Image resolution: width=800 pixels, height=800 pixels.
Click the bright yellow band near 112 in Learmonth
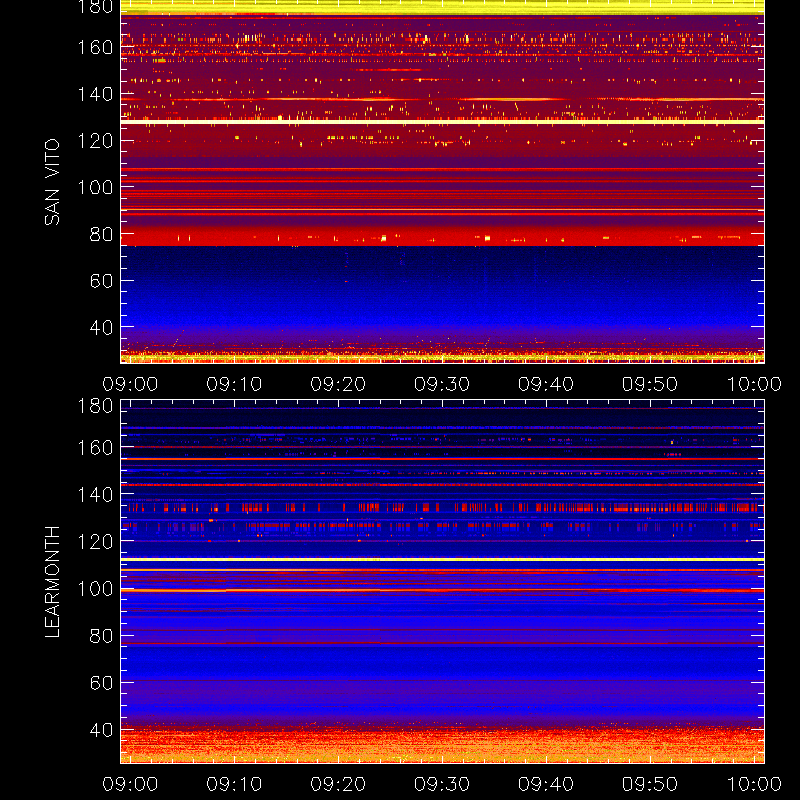(x=442, y=560)
